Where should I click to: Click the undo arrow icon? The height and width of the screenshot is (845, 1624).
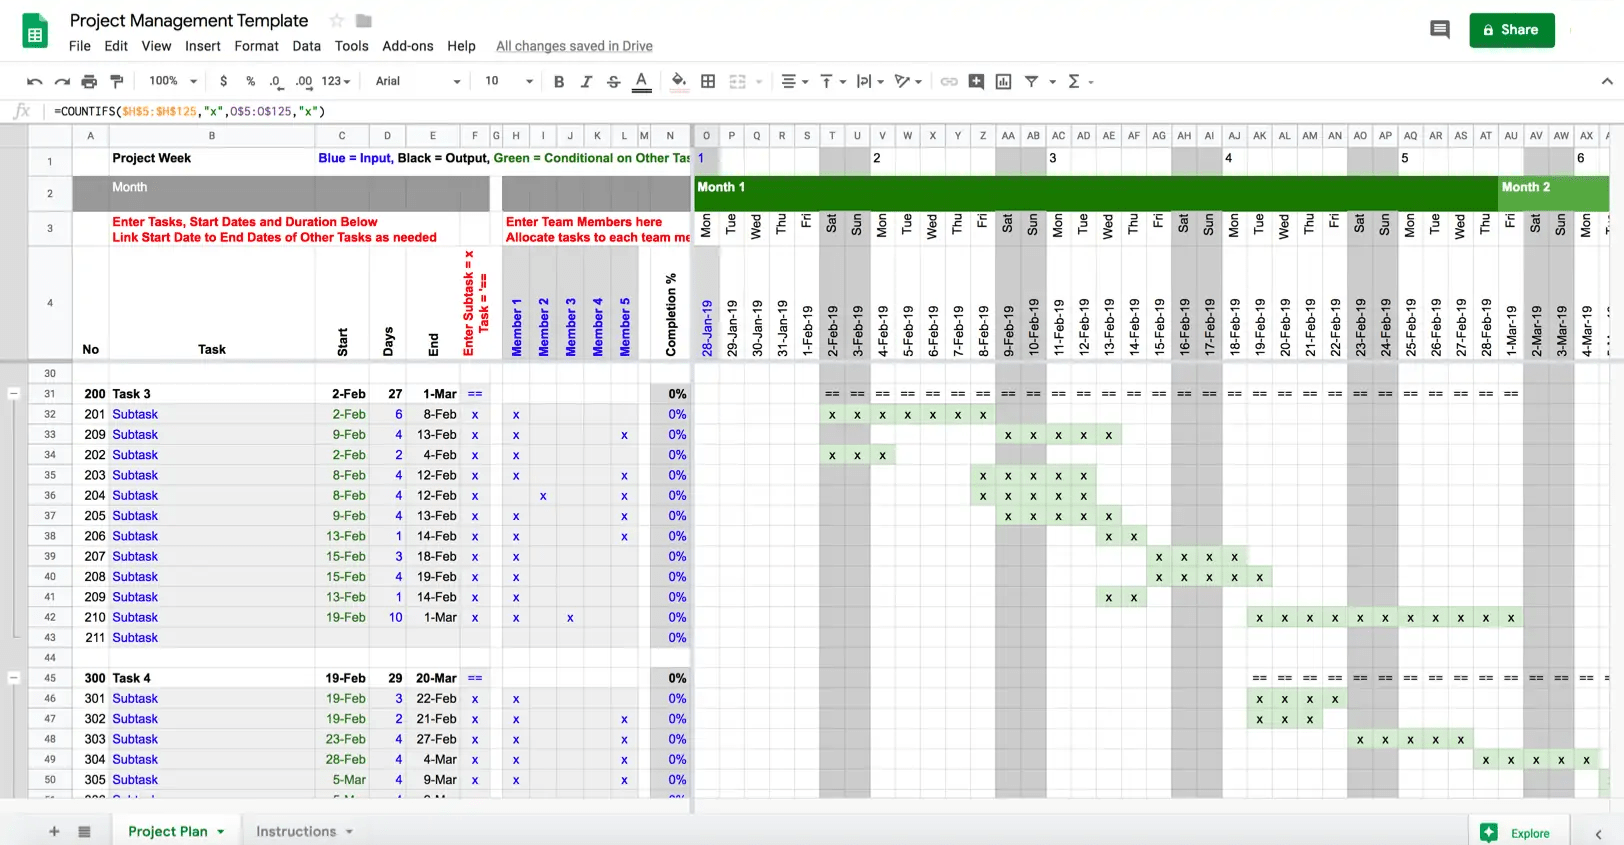pos(35,82)
